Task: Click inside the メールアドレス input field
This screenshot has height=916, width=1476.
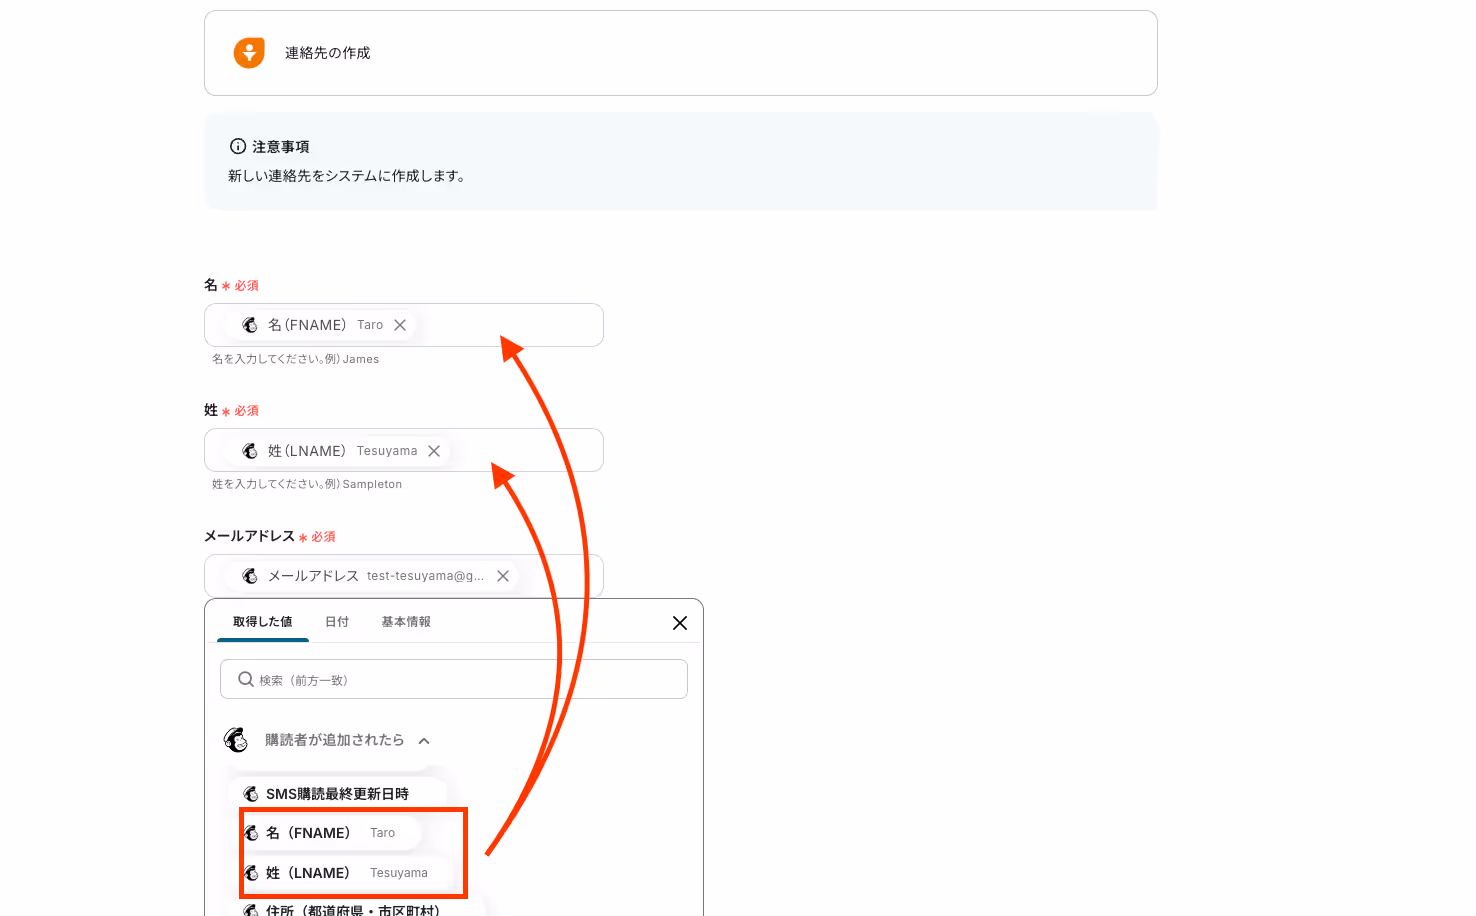Action: point(404,576)
